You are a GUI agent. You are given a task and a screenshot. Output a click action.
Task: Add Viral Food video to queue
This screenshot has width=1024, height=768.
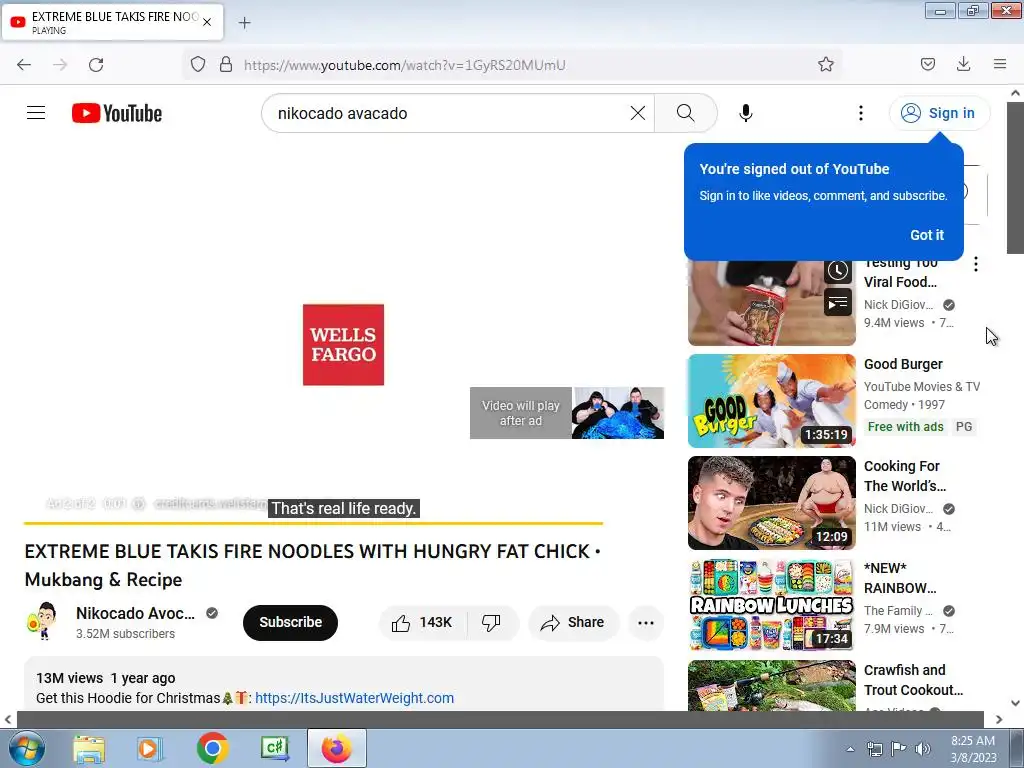pyautogui.click(x=838, y=302)
